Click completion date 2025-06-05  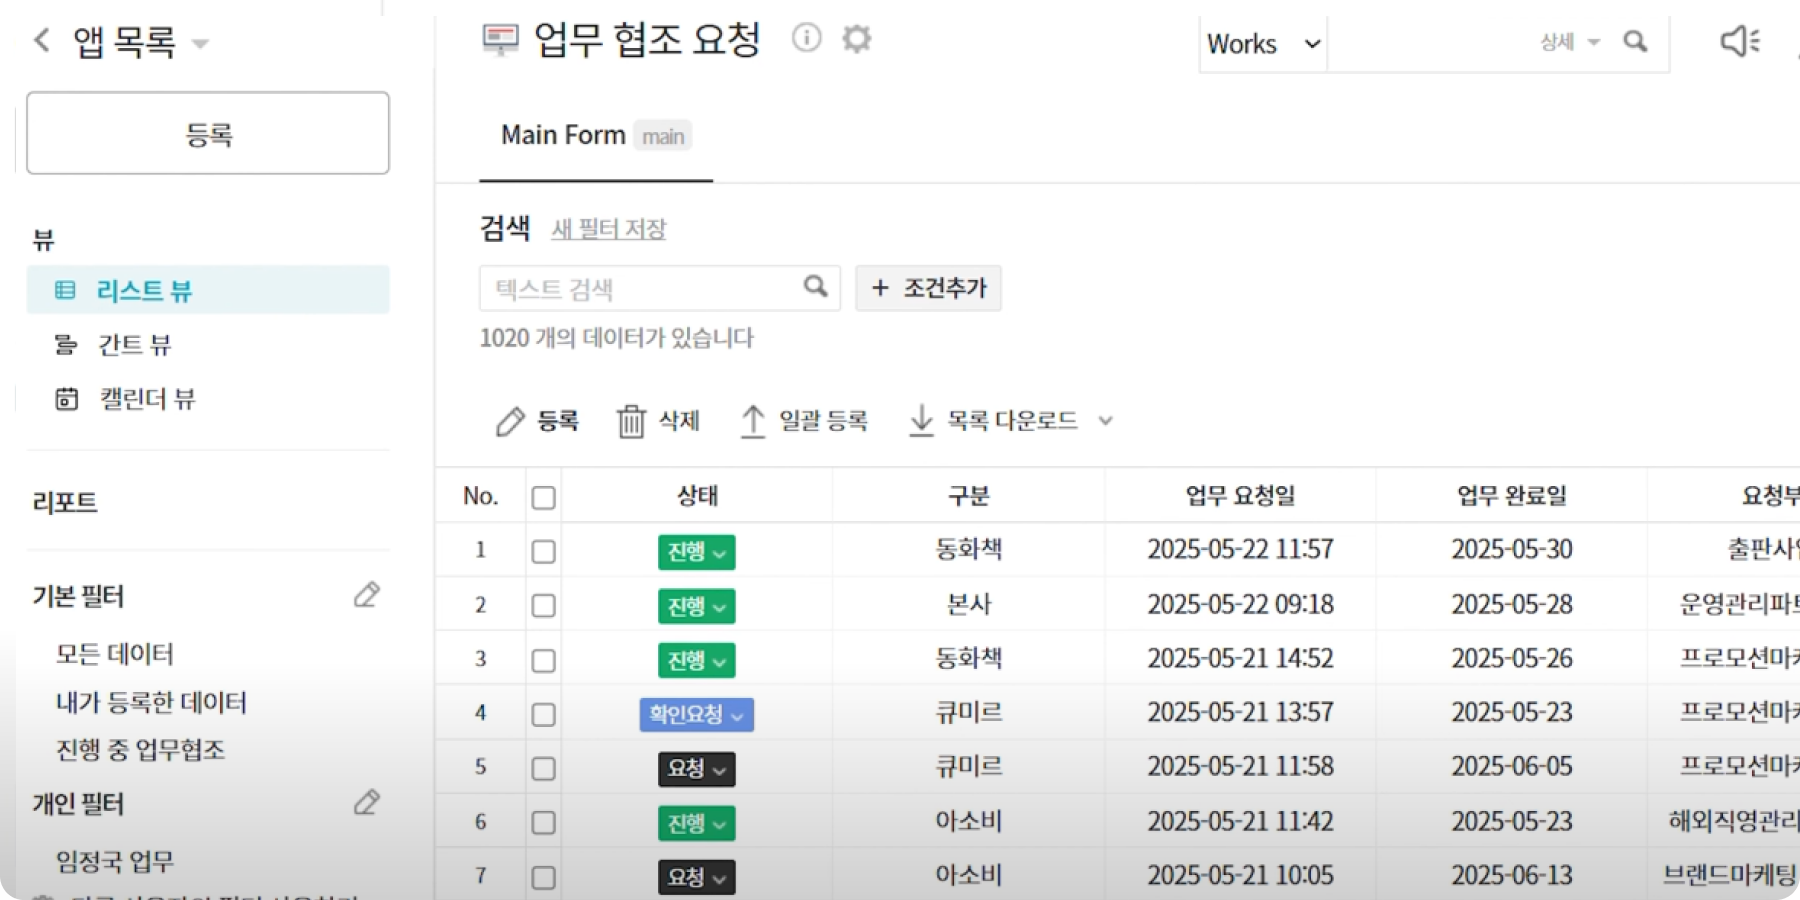point(1511,766)
